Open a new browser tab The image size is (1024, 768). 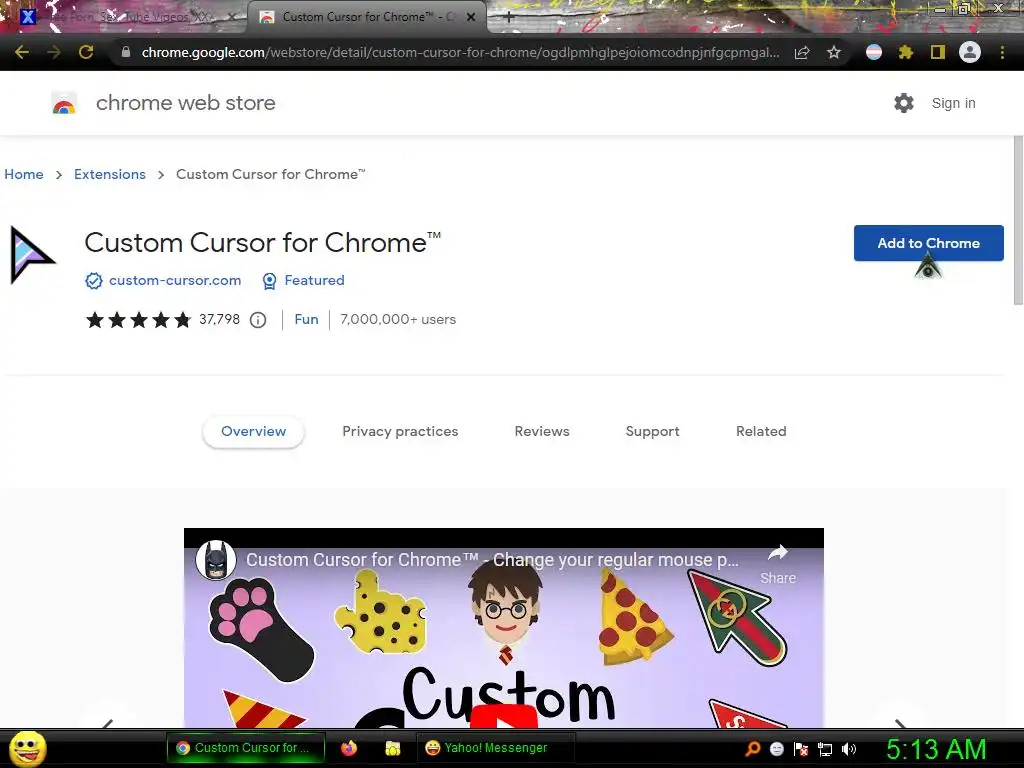coord(509,18)
